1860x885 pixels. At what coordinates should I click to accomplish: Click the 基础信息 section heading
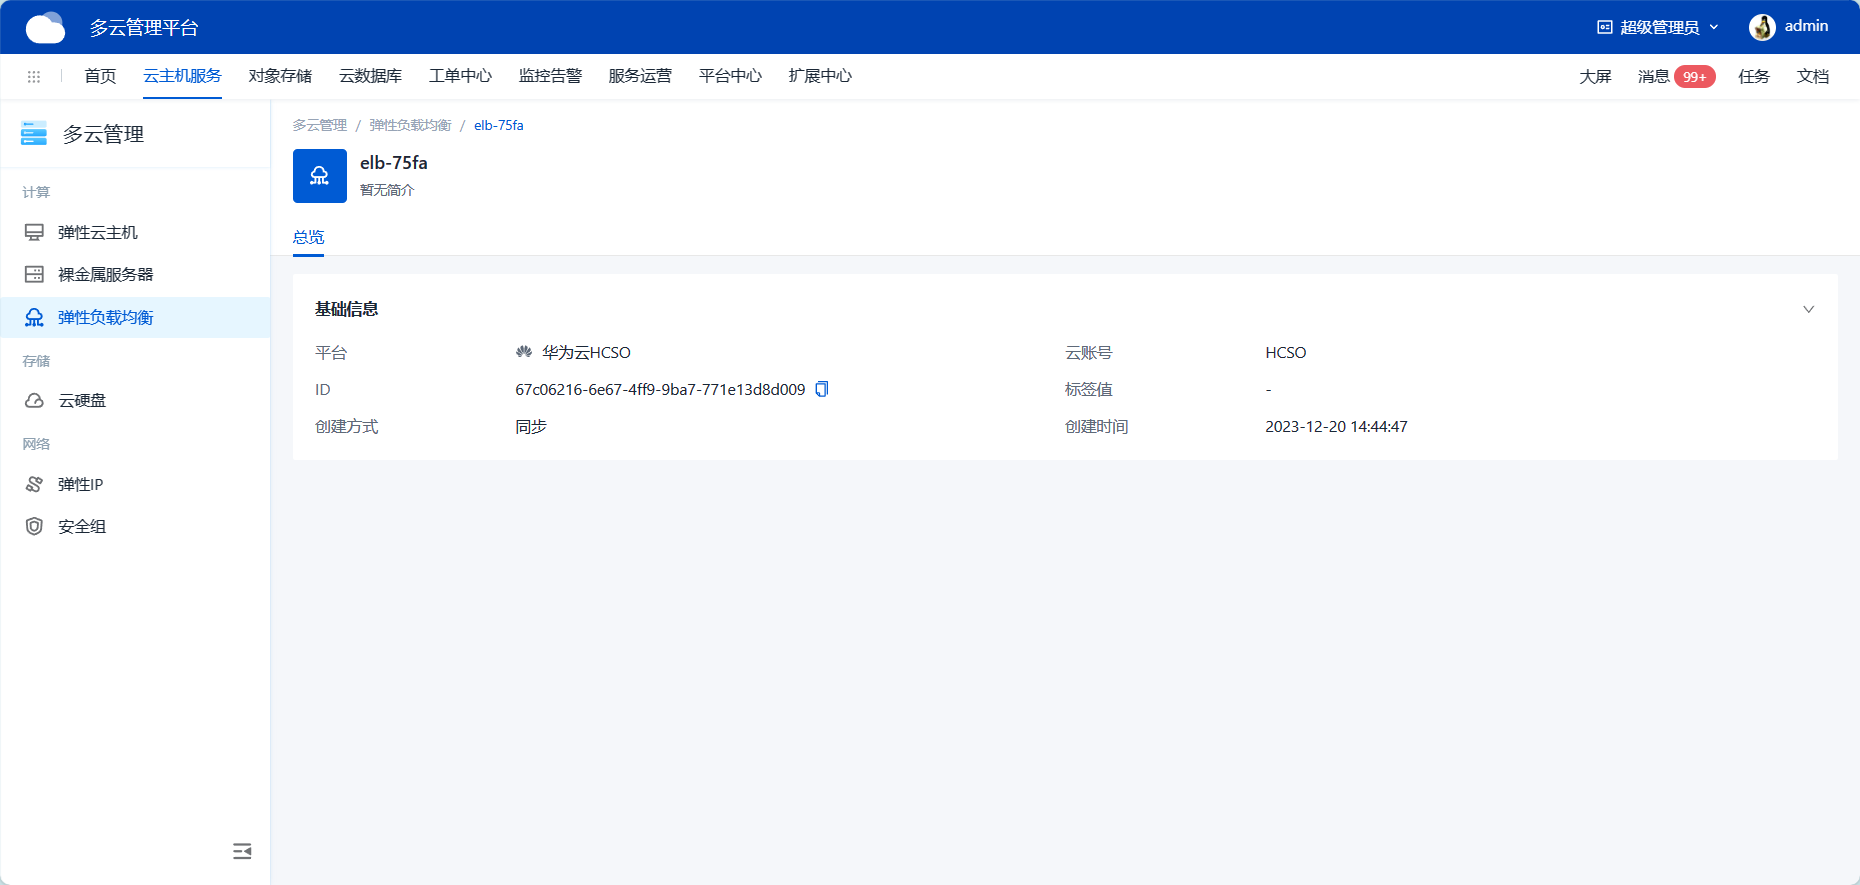[x=346, y=309]
